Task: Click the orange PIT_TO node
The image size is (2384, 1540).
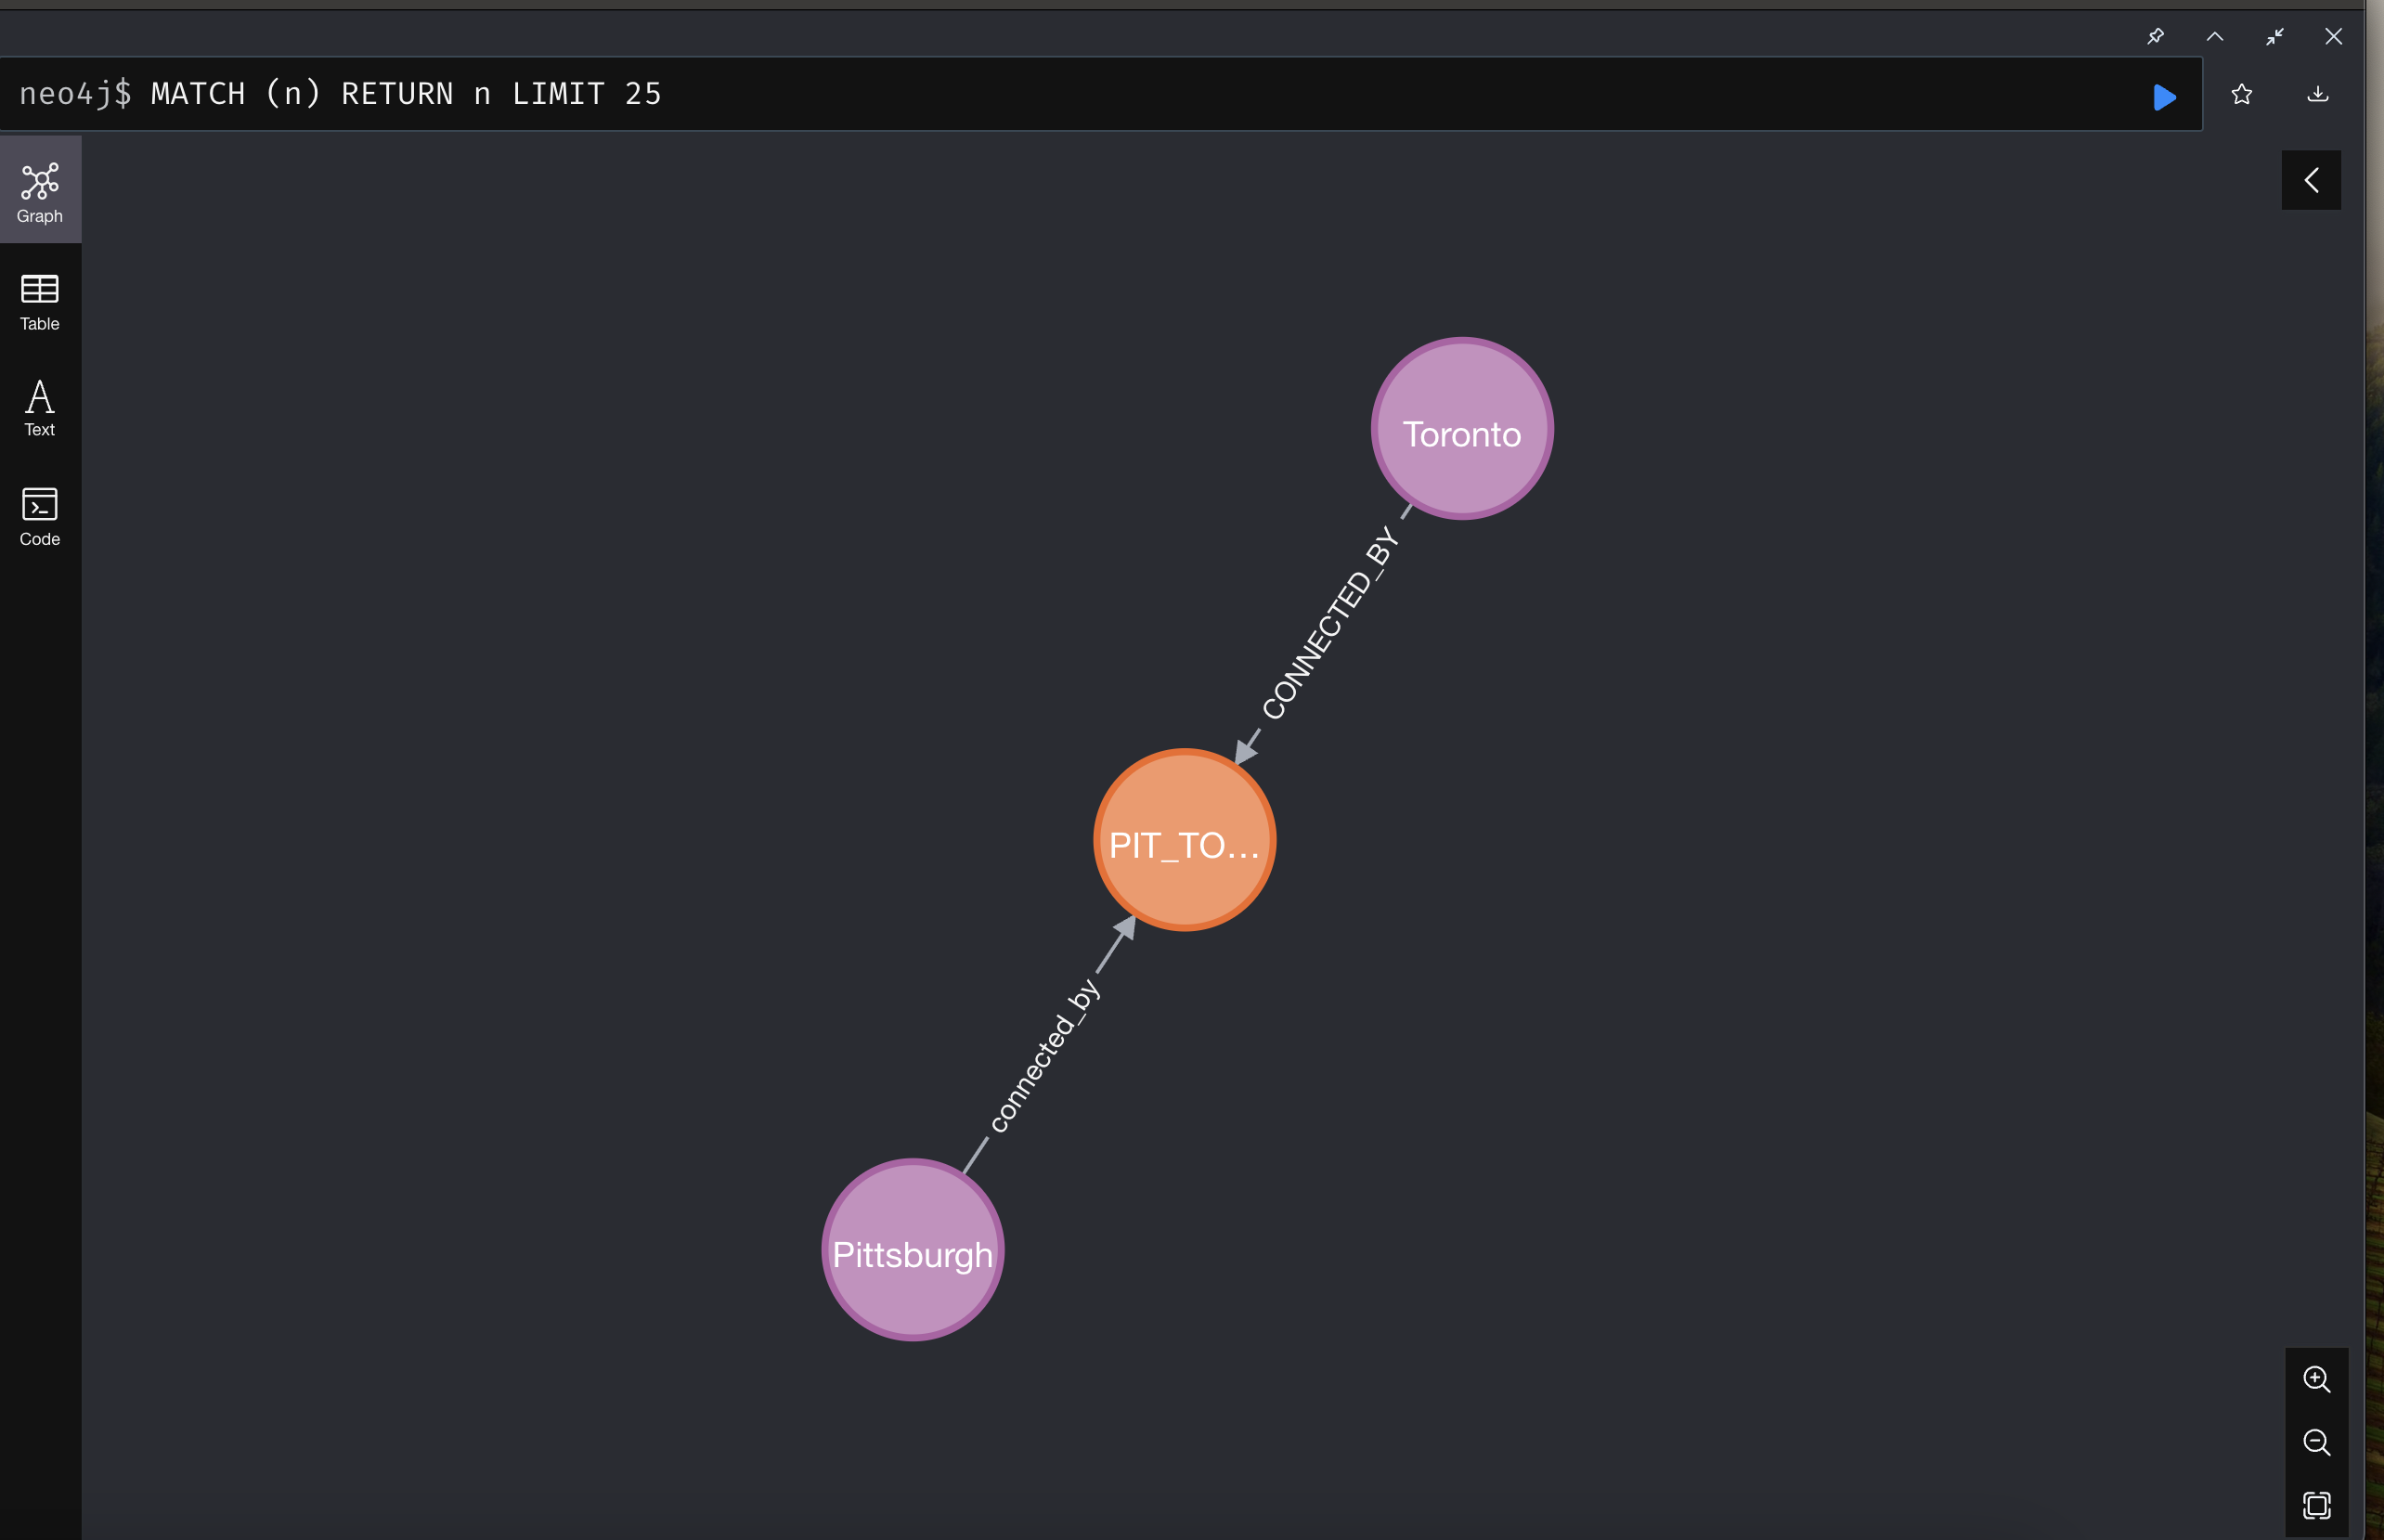Action: tap(1184, 841)
